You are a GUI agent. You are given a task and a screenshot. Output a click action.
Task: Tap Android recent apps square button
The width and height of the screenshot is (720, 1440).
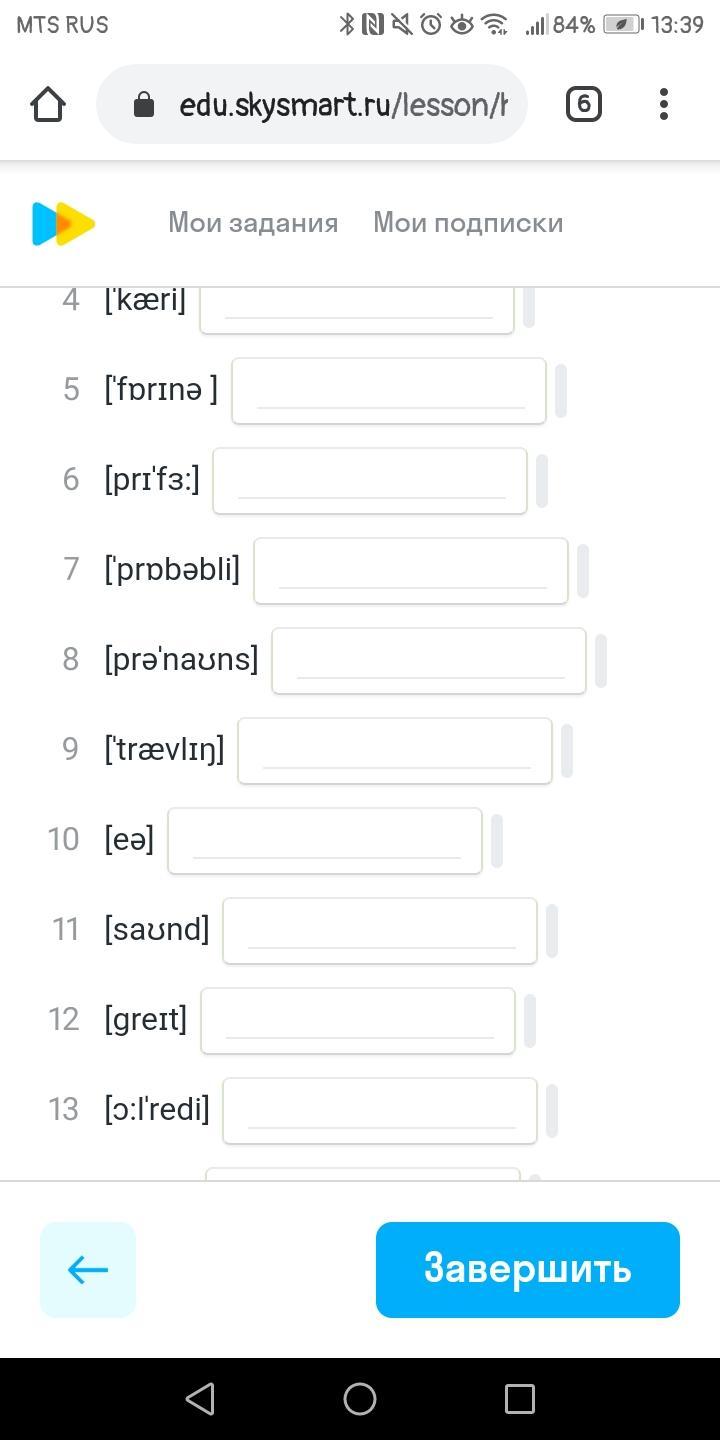[519, 1398]
